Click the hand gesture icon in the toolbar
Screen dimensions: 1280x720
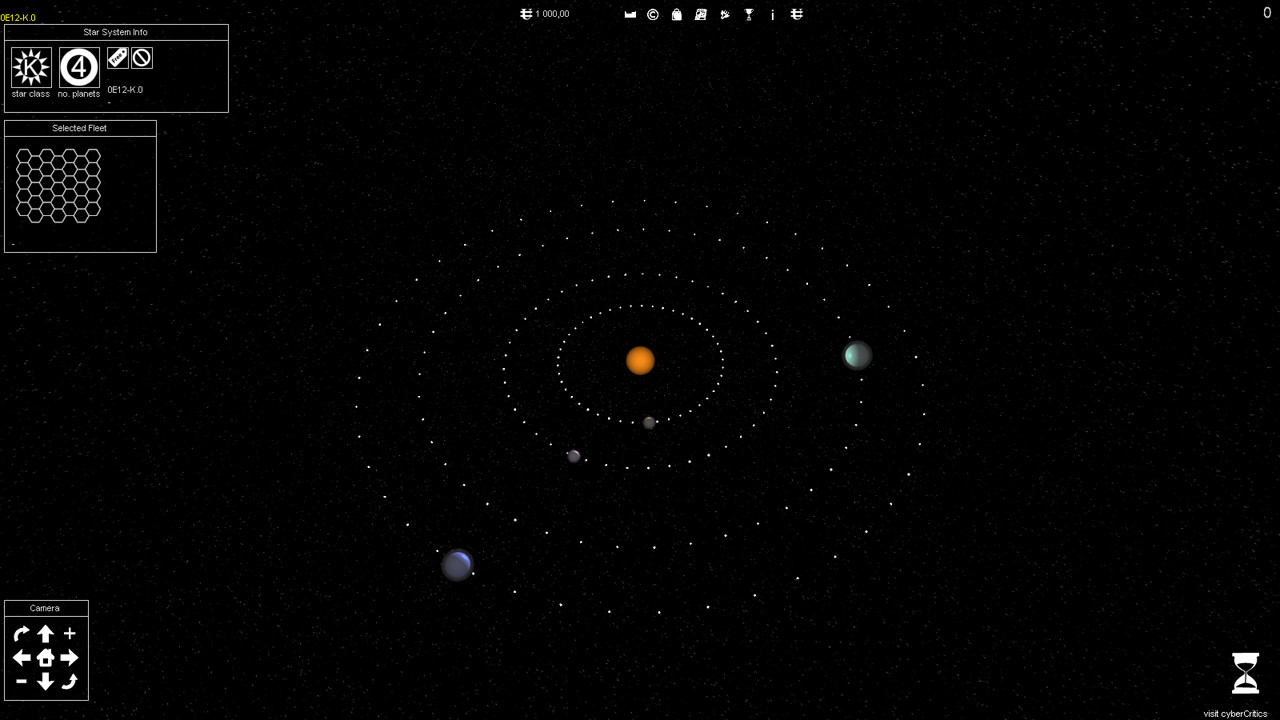[x=725, y=14]
